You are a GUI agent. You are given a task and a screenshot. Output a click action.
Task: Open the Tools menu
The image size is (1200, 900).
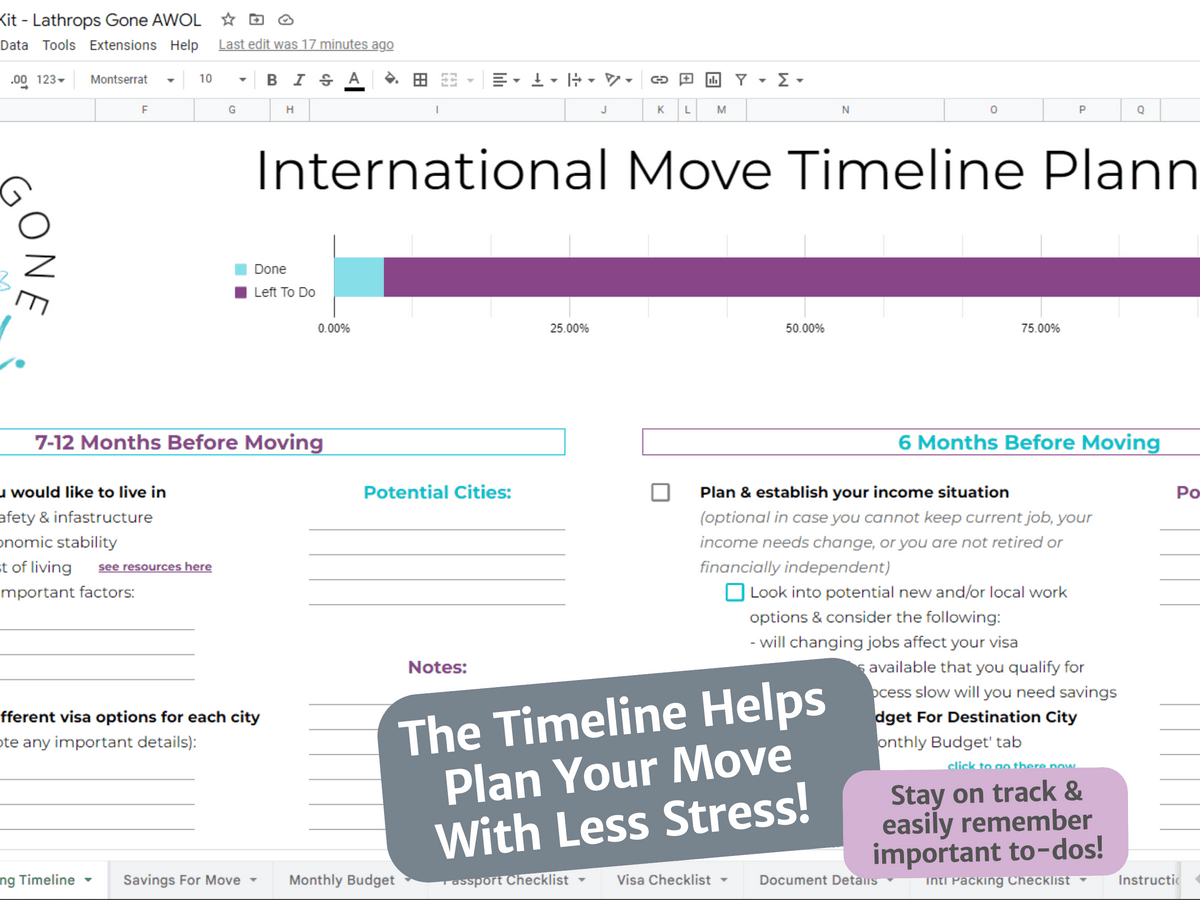(59, 45)
